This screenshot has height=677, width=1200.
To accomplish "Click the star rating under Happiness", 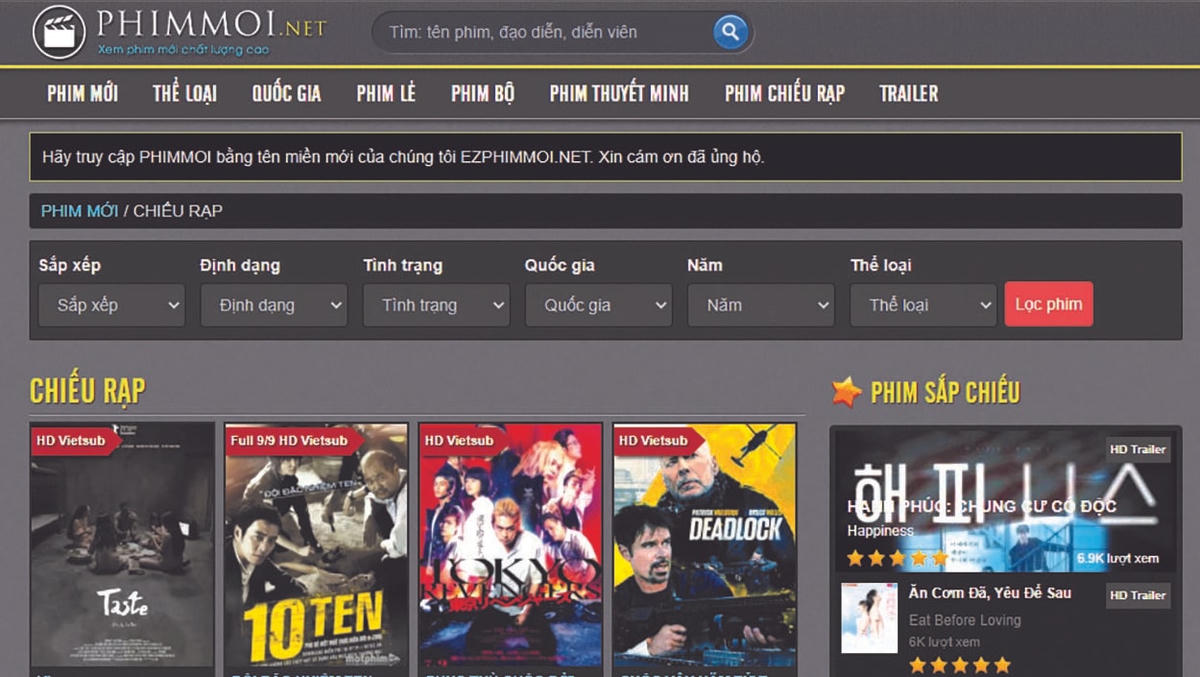I will point(897,557).
